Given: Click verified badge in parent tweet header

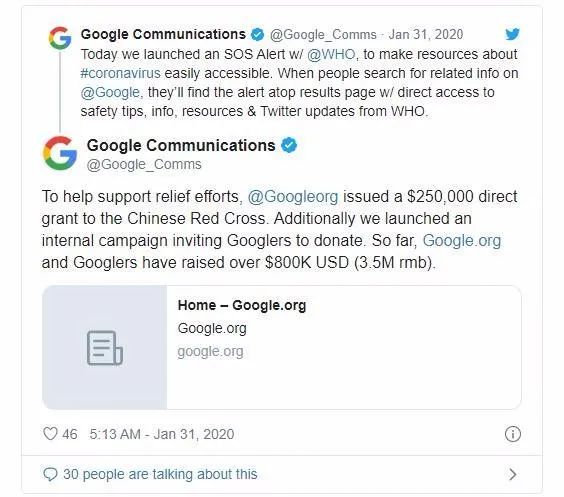Looking at the screenshot, I should [257, 35].
